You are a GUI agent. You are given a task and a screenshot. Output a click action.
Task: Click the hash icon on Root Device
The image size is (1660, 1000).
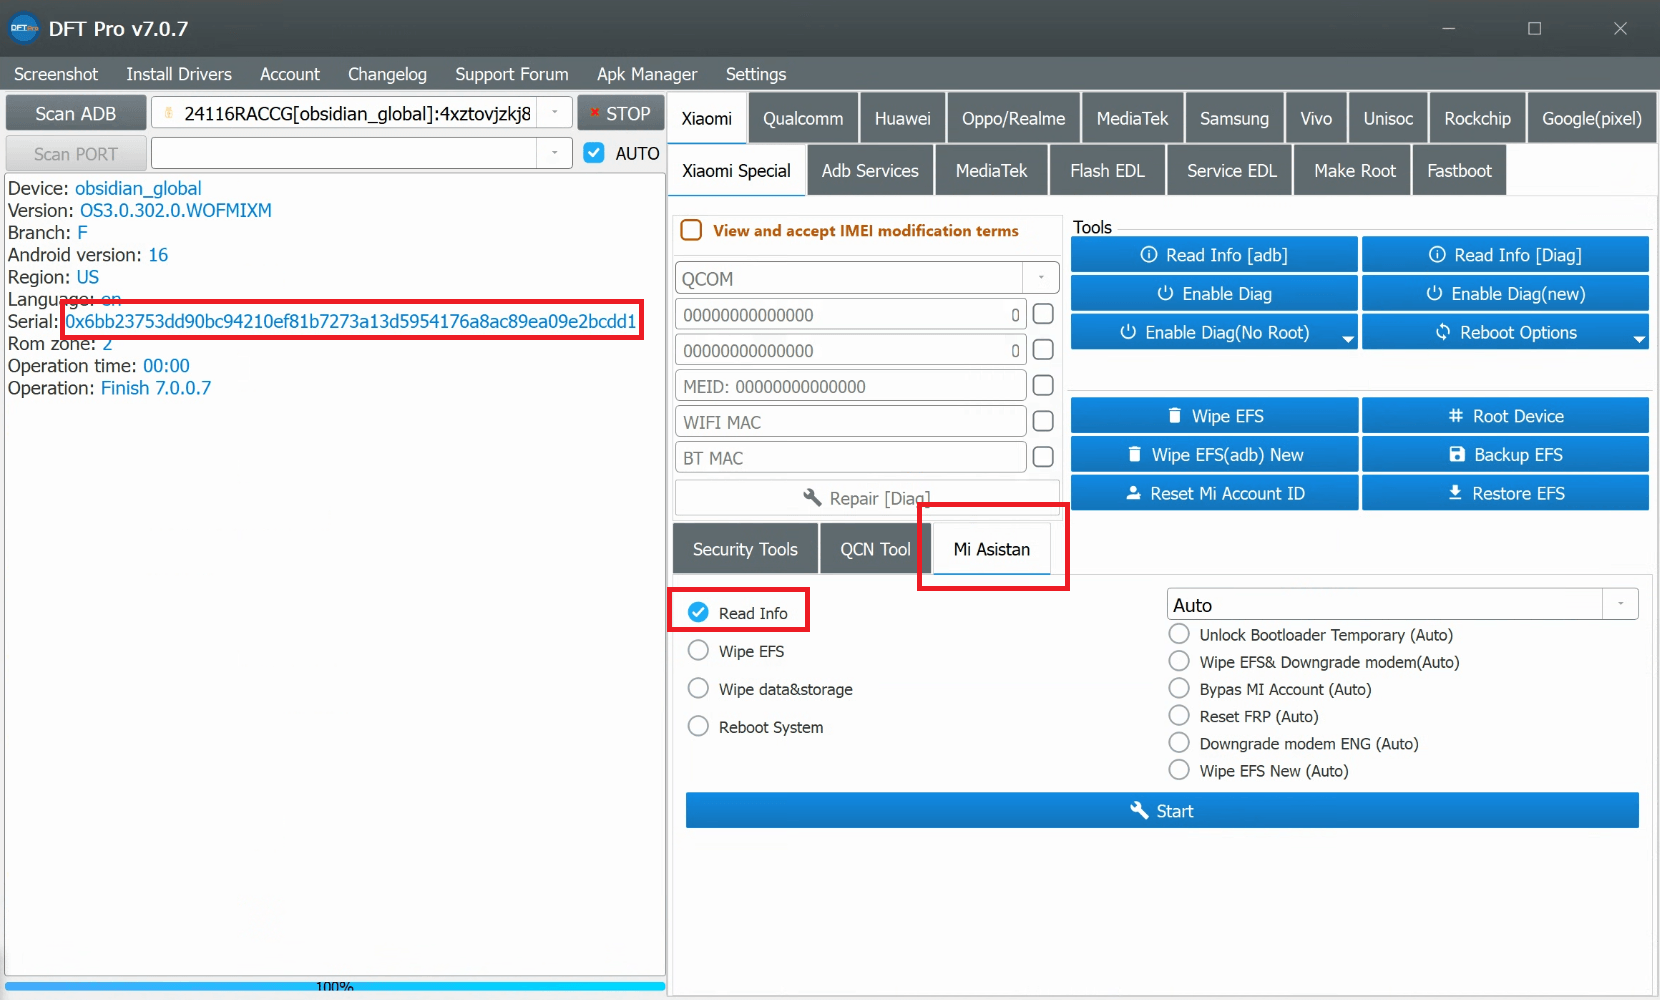pos(1456,415)
